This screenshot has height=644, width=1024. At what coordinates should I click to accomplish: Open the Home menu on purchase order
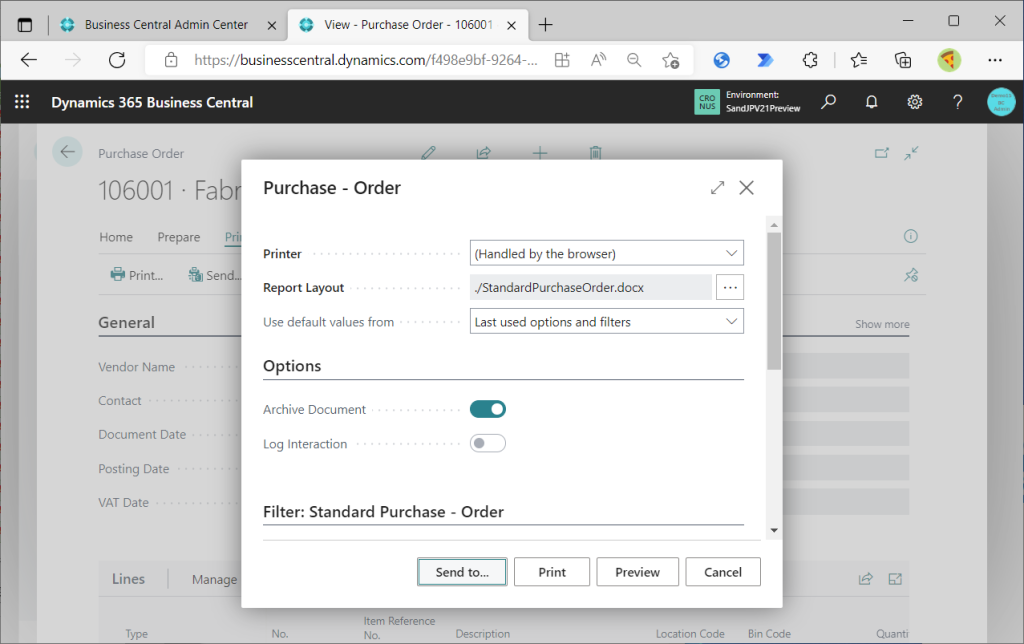tap(116, 237)
